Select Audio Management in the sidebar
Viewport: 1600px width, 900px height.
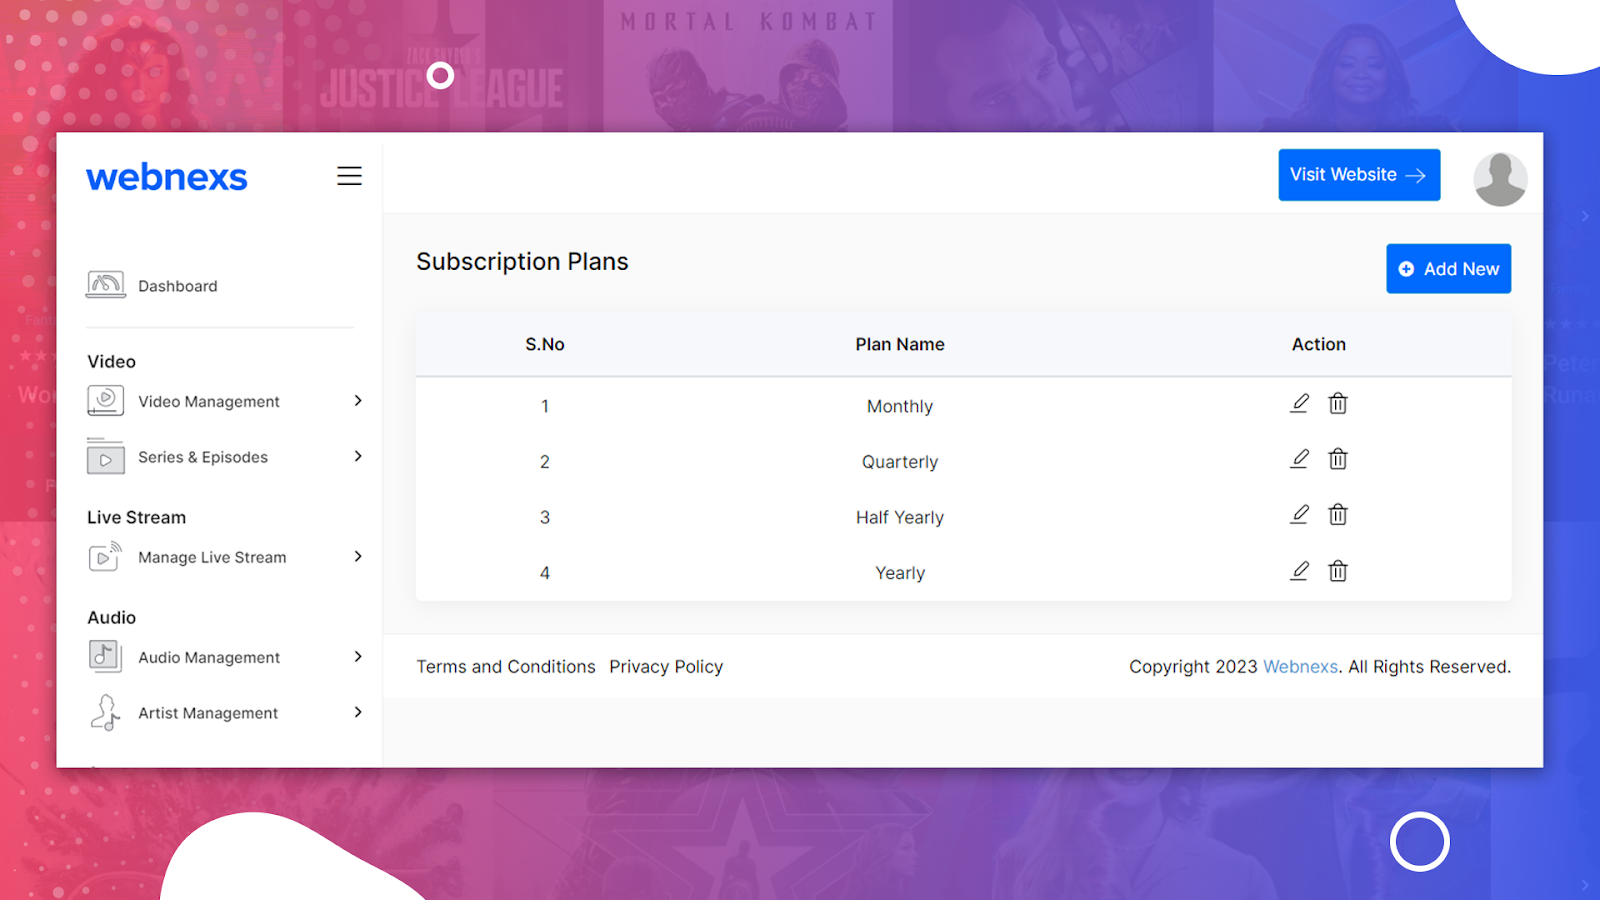click(x=209, y=657)
